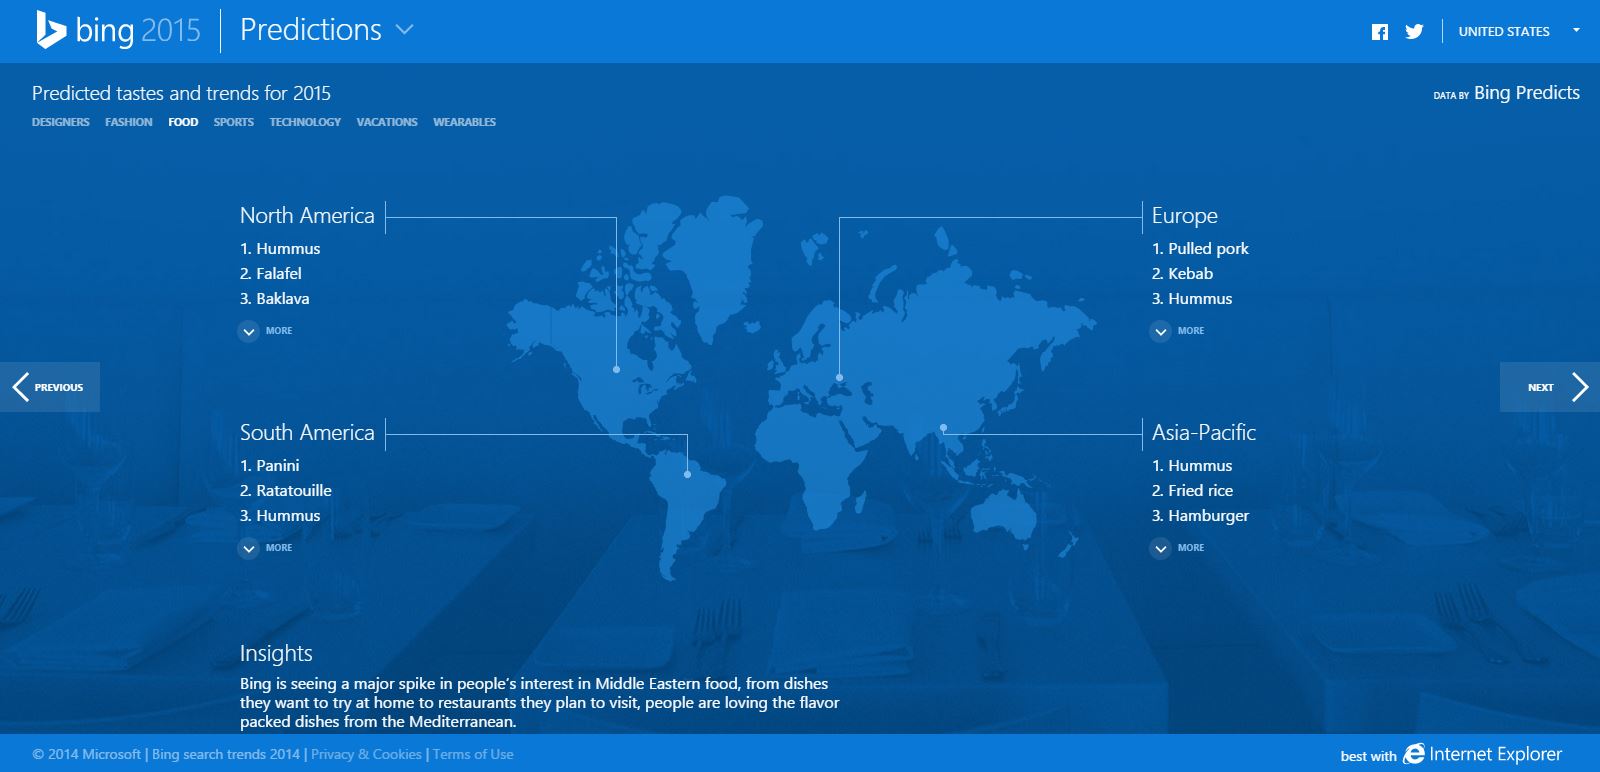Image resolution: width=1600 pixels, height=772 pixels.
Task: Open the Wearables category tab
Action: (464, 122)
